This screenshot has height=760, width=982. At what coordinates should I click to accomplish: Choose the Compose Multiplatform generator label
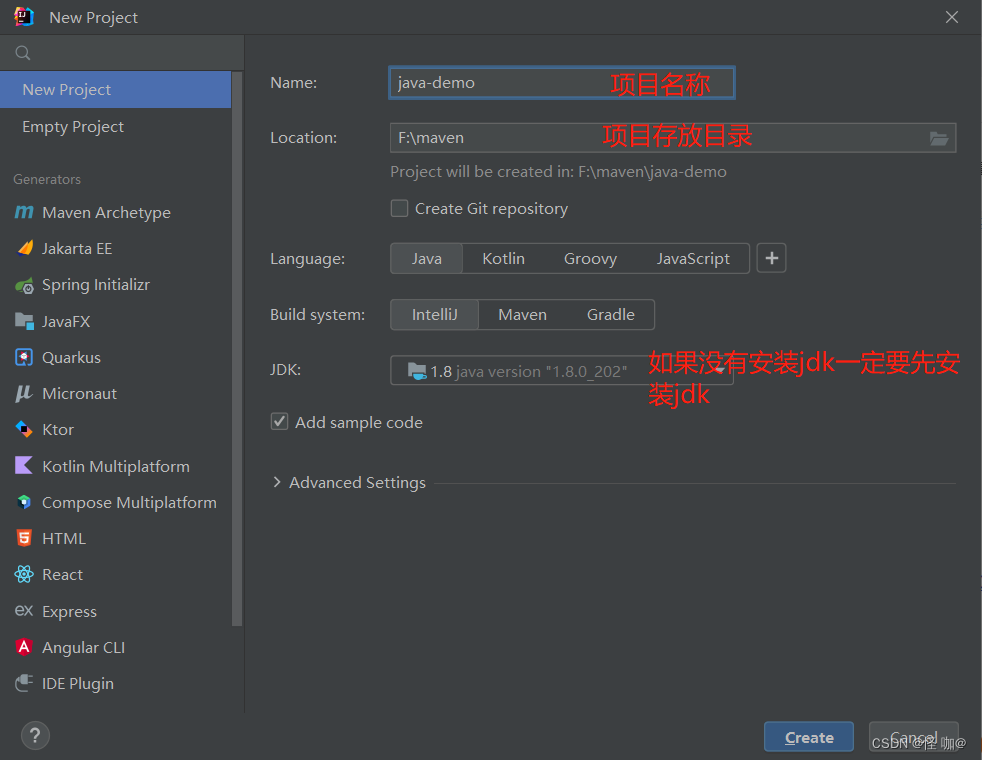pyautogui.click(x=129, y=503)
